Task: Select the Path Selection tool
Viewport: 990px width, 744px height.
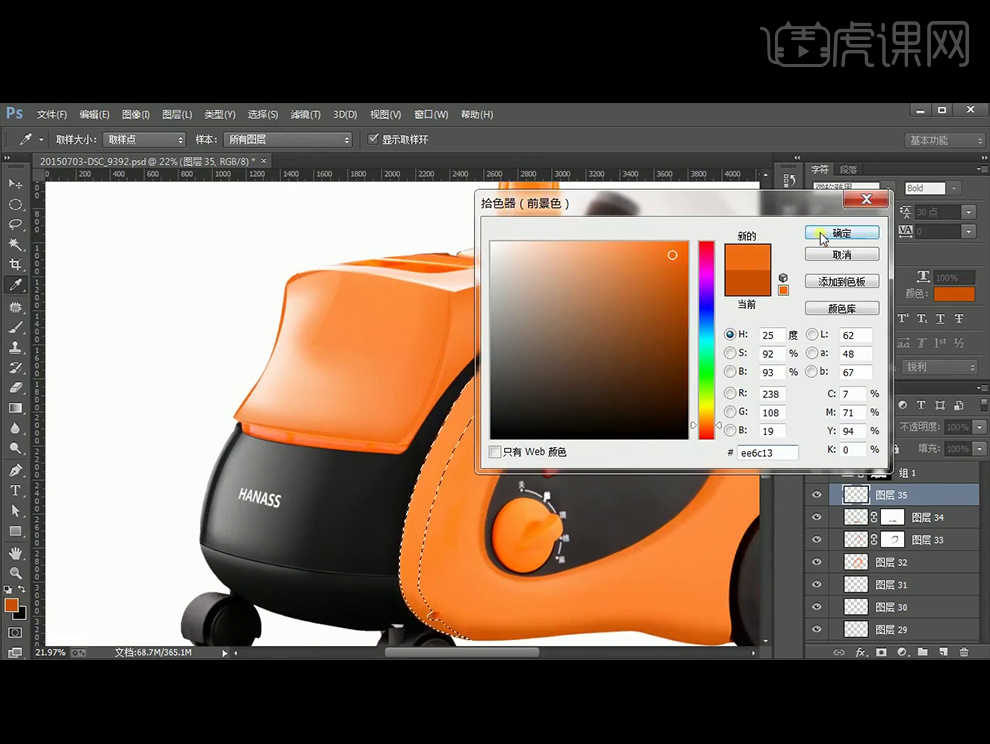Action: point(15,511)
